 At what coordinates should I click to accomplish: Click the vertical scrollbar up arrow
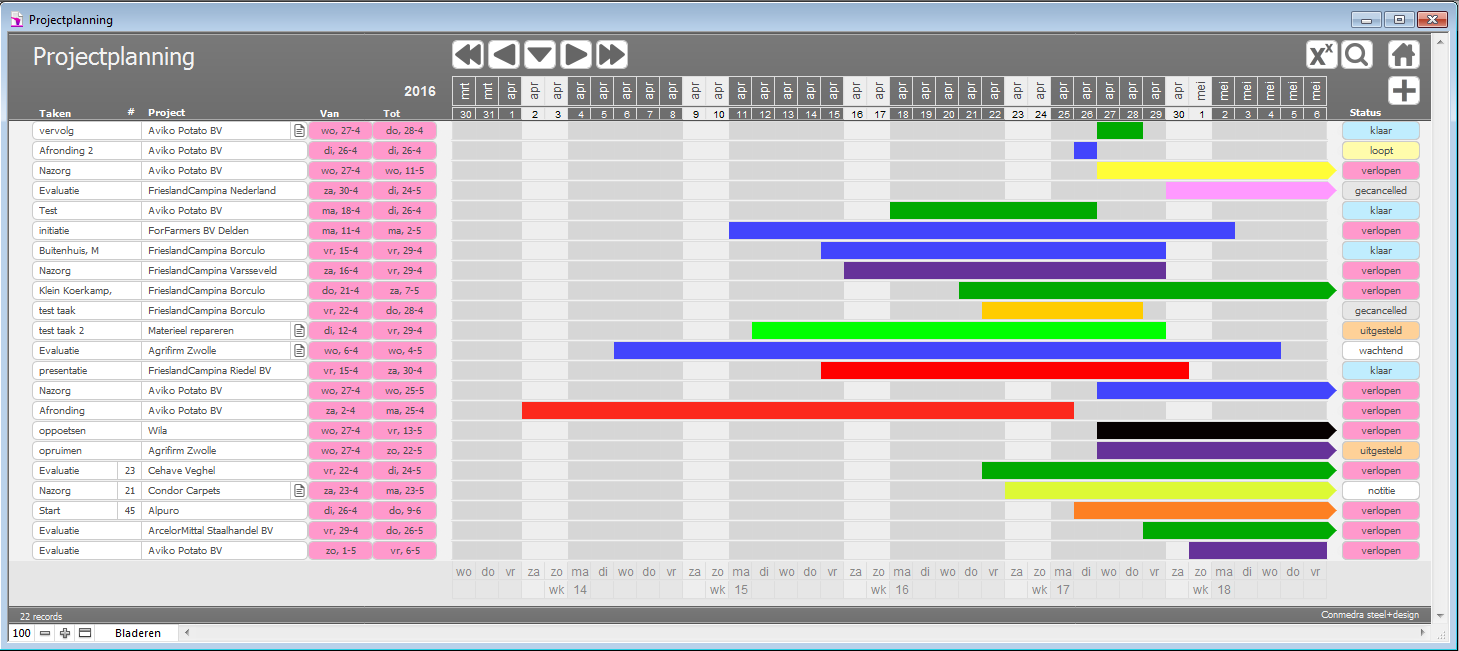(1441, 43)
